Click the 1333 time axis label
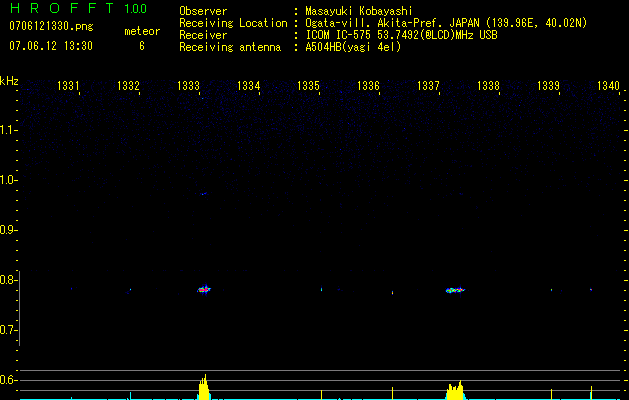 [x=188, y=85]
